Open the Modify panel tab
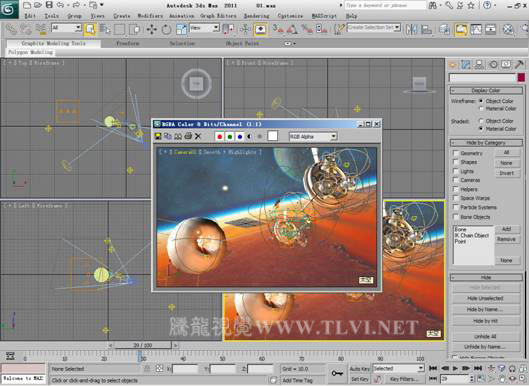Screen dimensions: 529x386 click(x=466, y=64)
